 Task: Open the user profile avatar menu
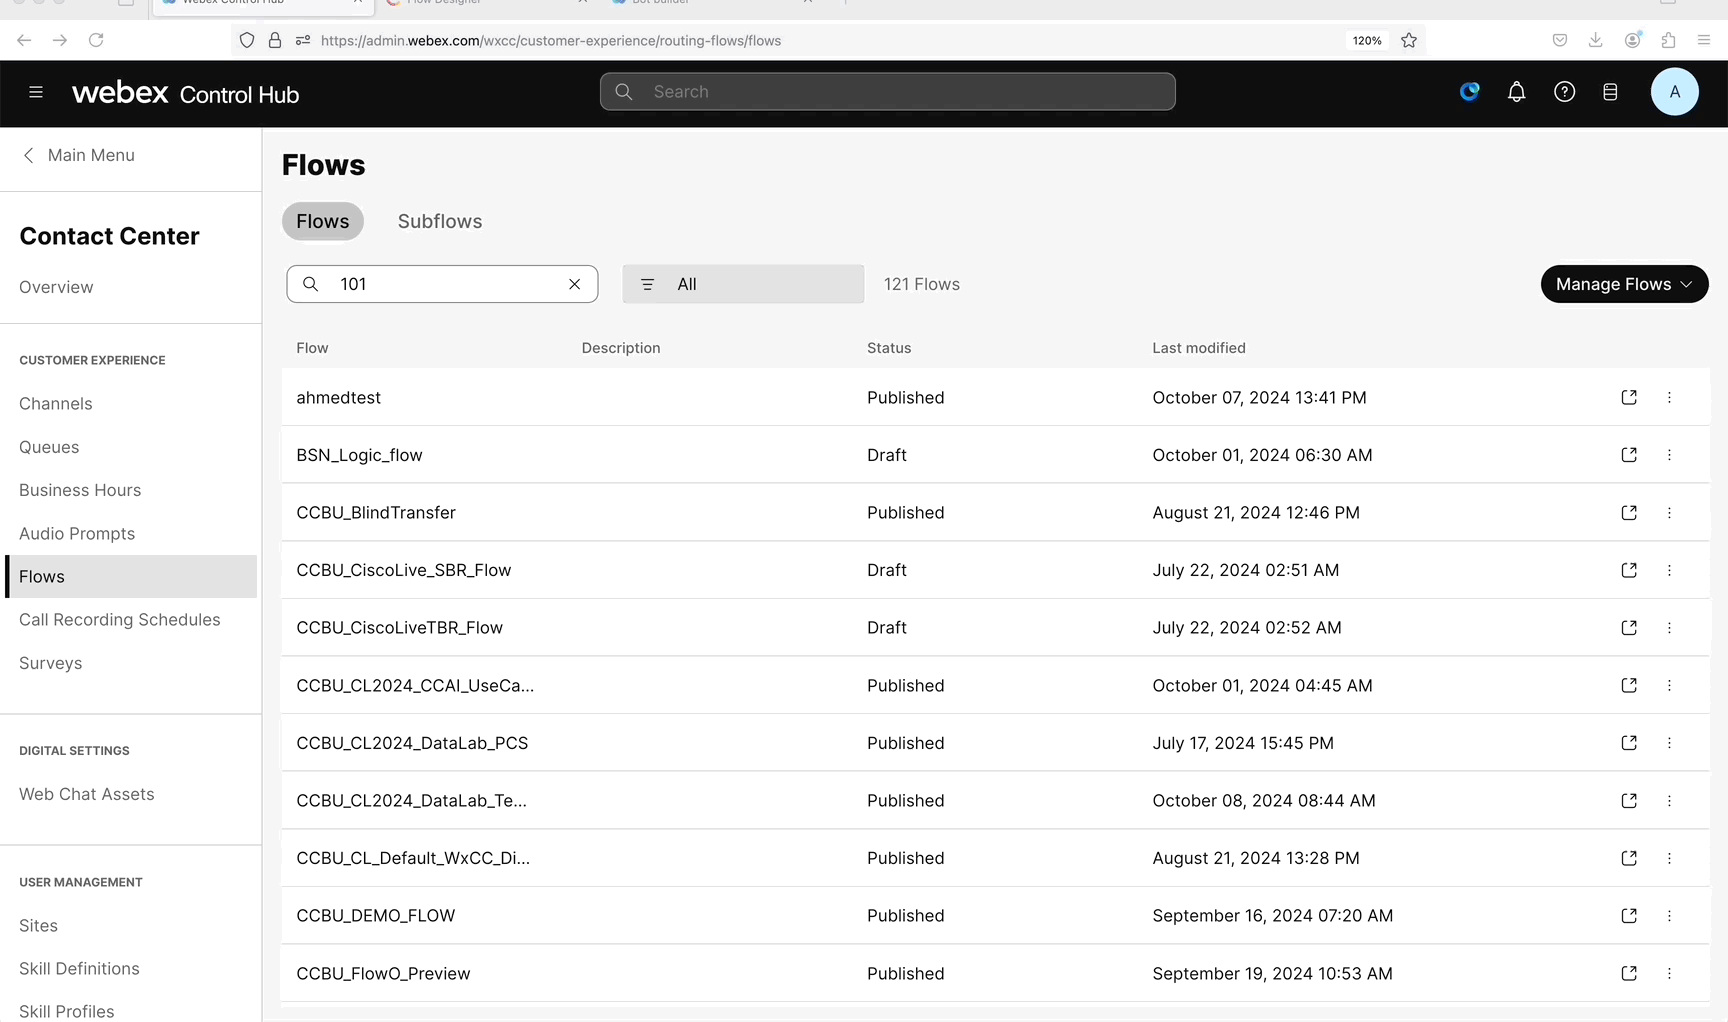tap(1674, 92)
